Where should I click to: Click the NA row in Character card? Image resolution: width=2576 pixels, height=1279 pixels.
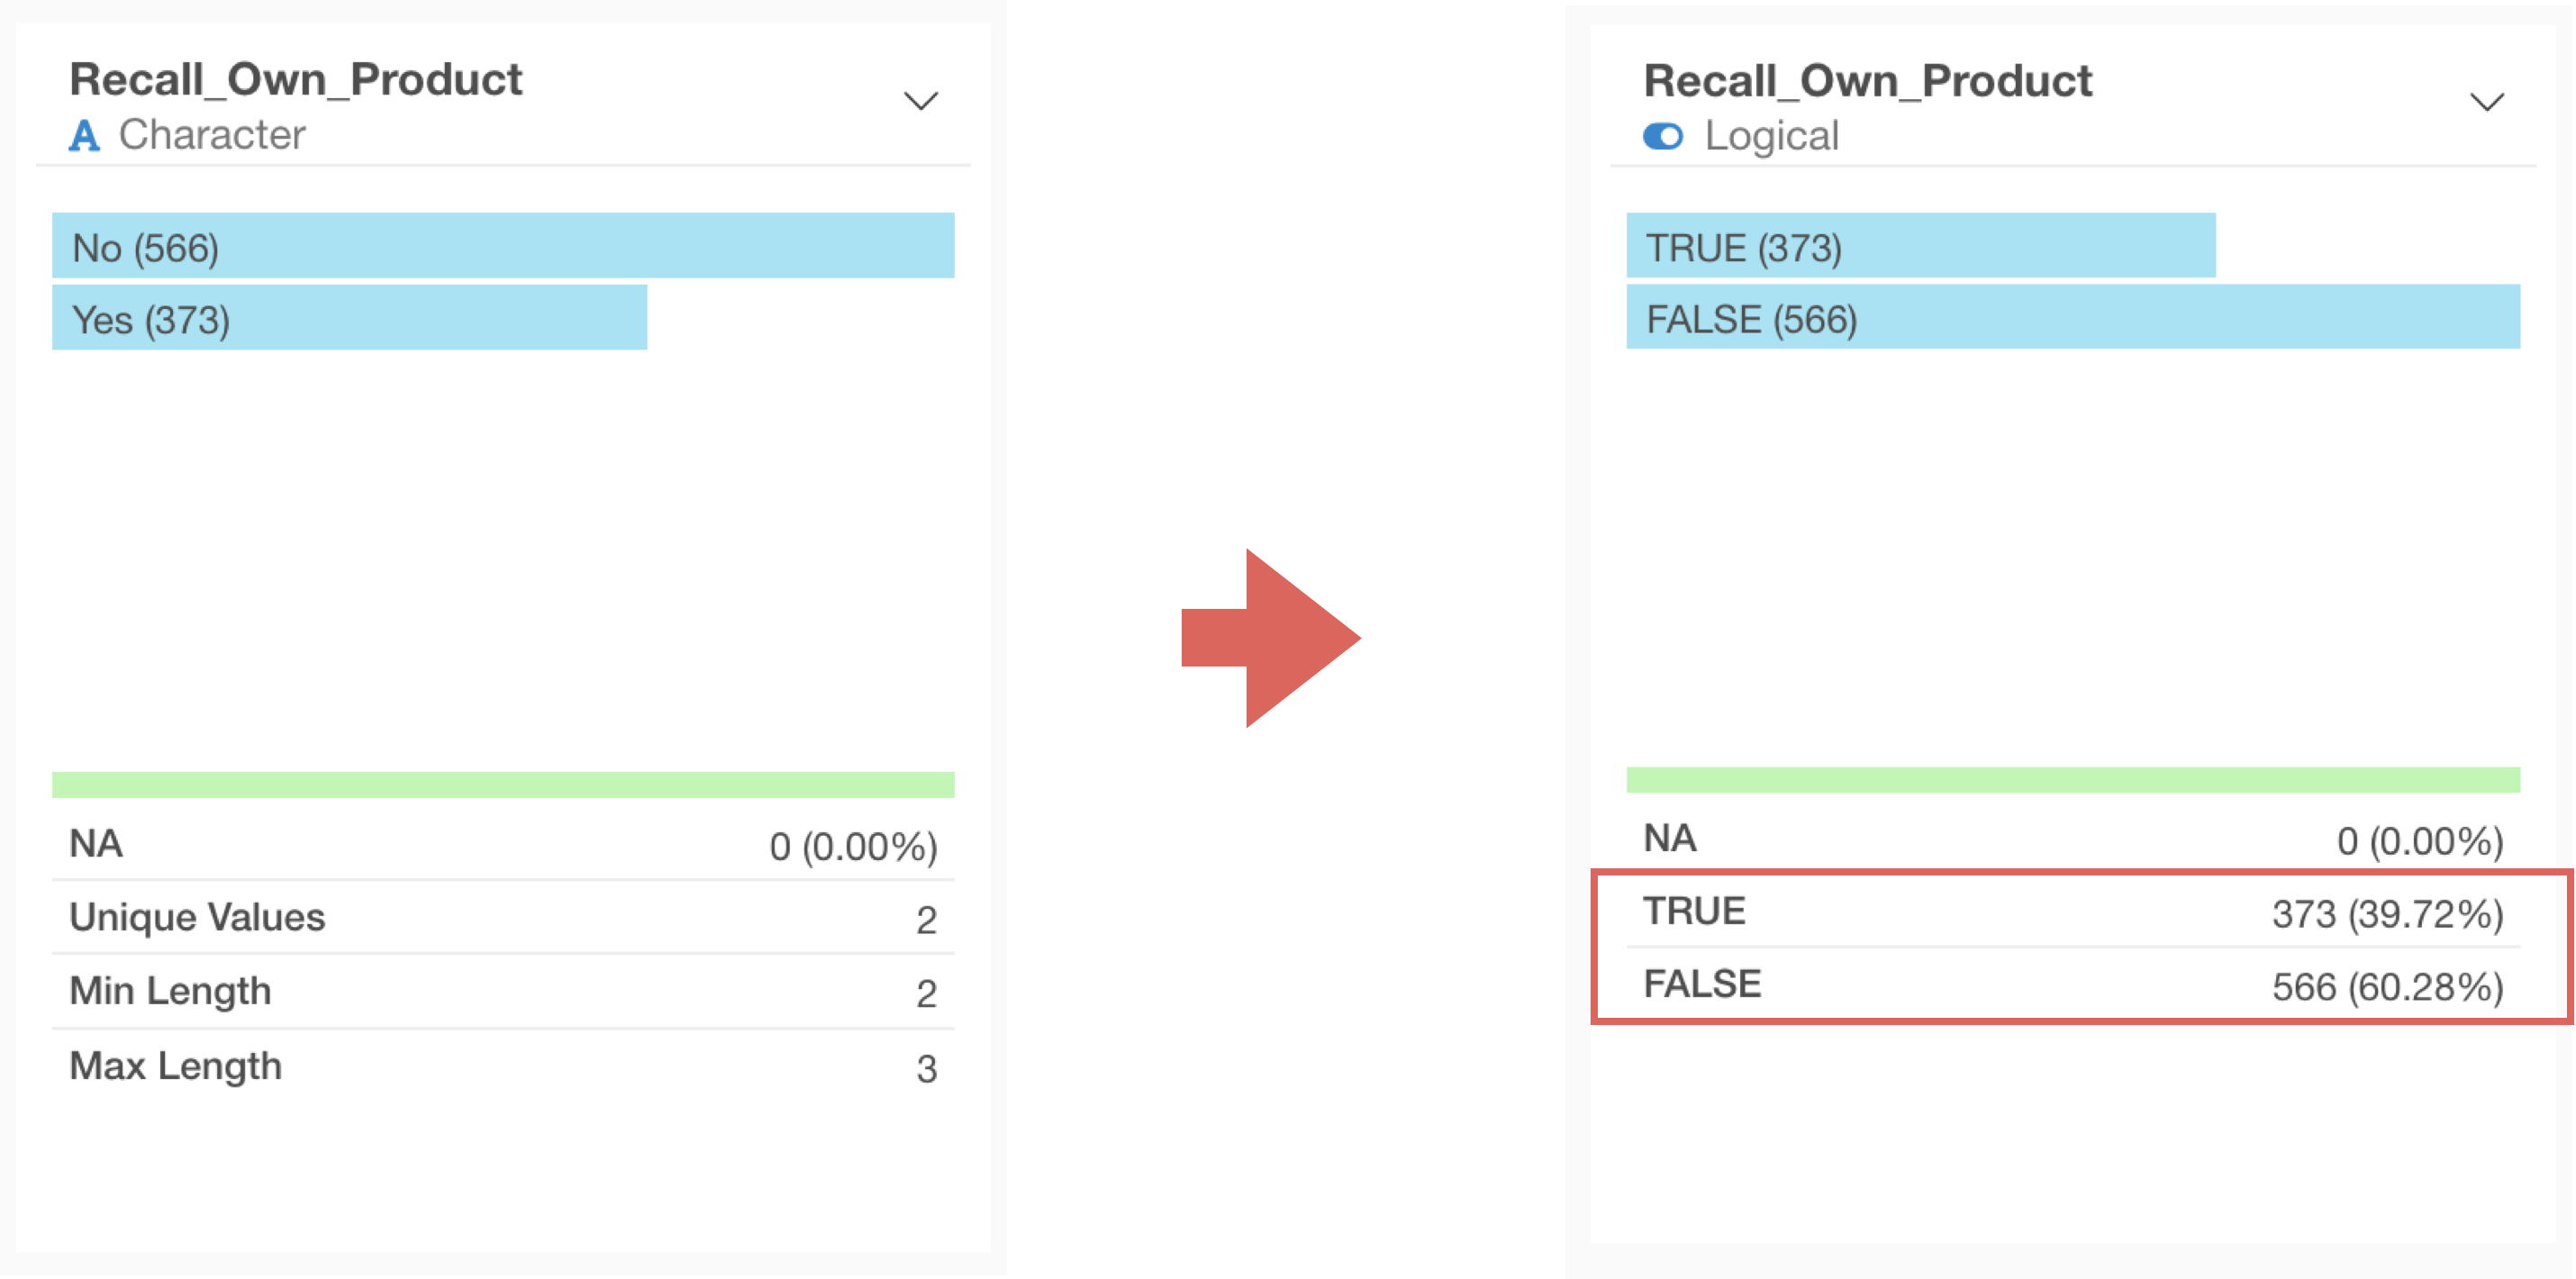(x=503, y=845)
